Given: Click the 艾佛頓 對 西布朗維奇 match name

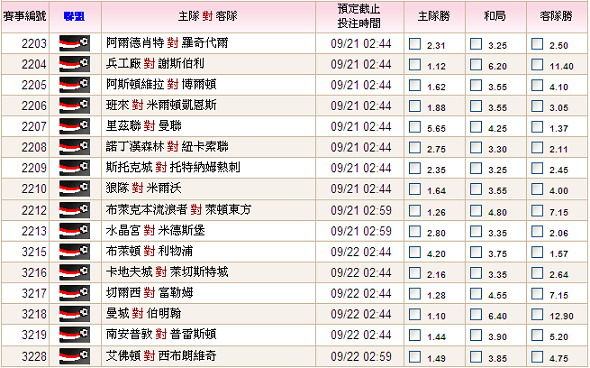Looking at the screenshot, I should (x=161, y=356).
